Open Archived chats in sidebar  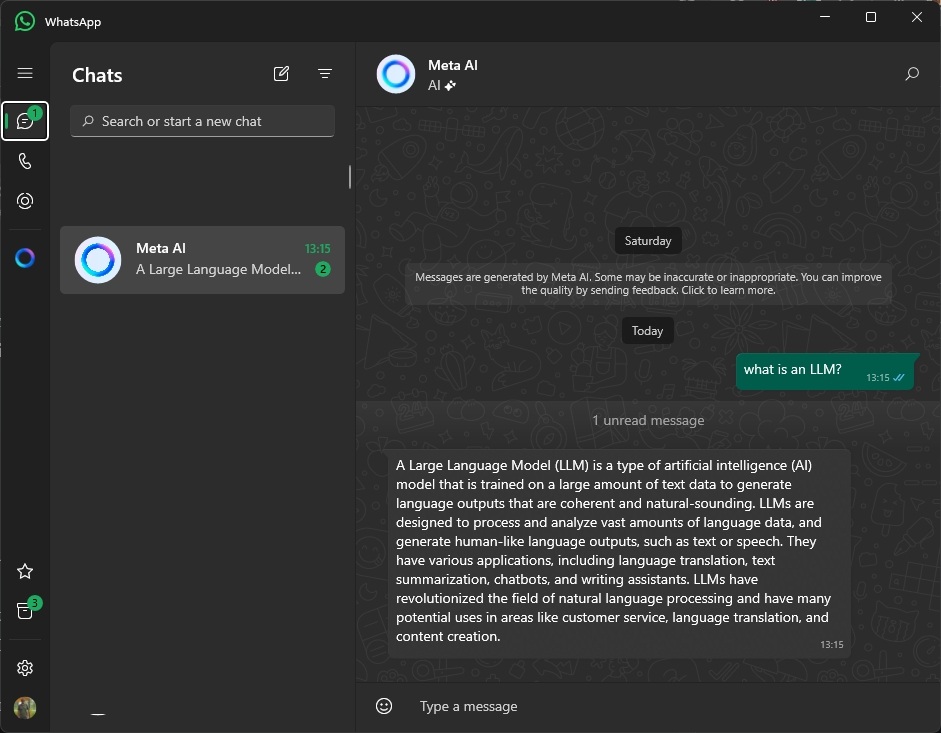25,611
